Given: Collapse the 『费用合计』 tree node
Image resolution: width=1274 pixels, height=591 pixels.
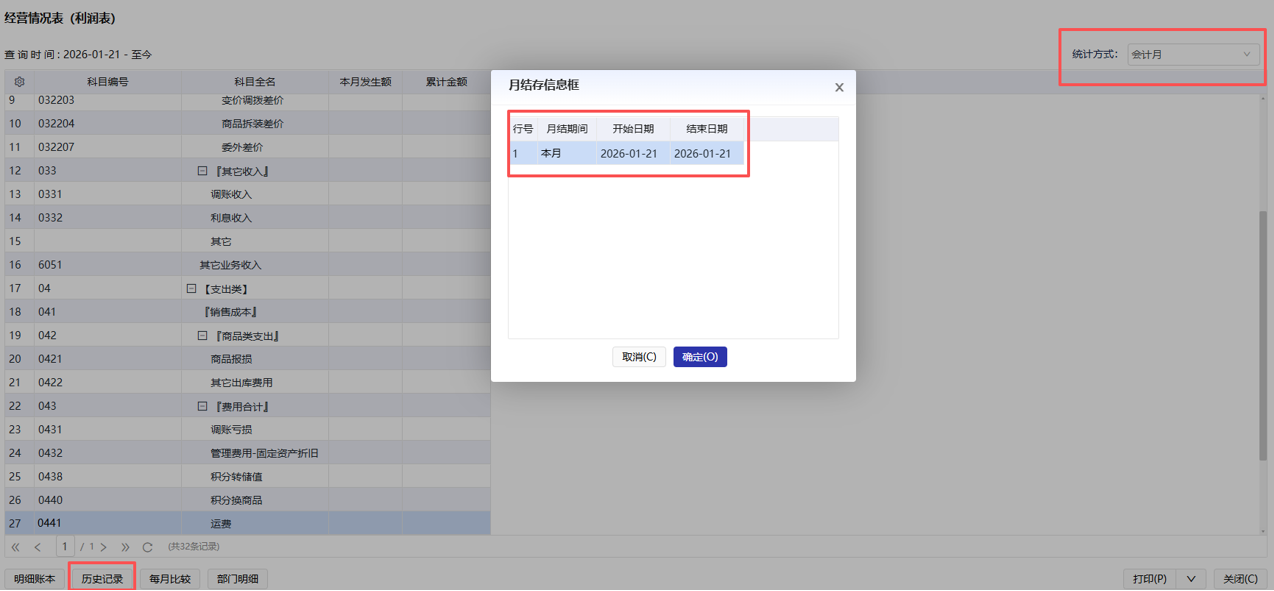Looking at the screenshot, I should point(202,407).
